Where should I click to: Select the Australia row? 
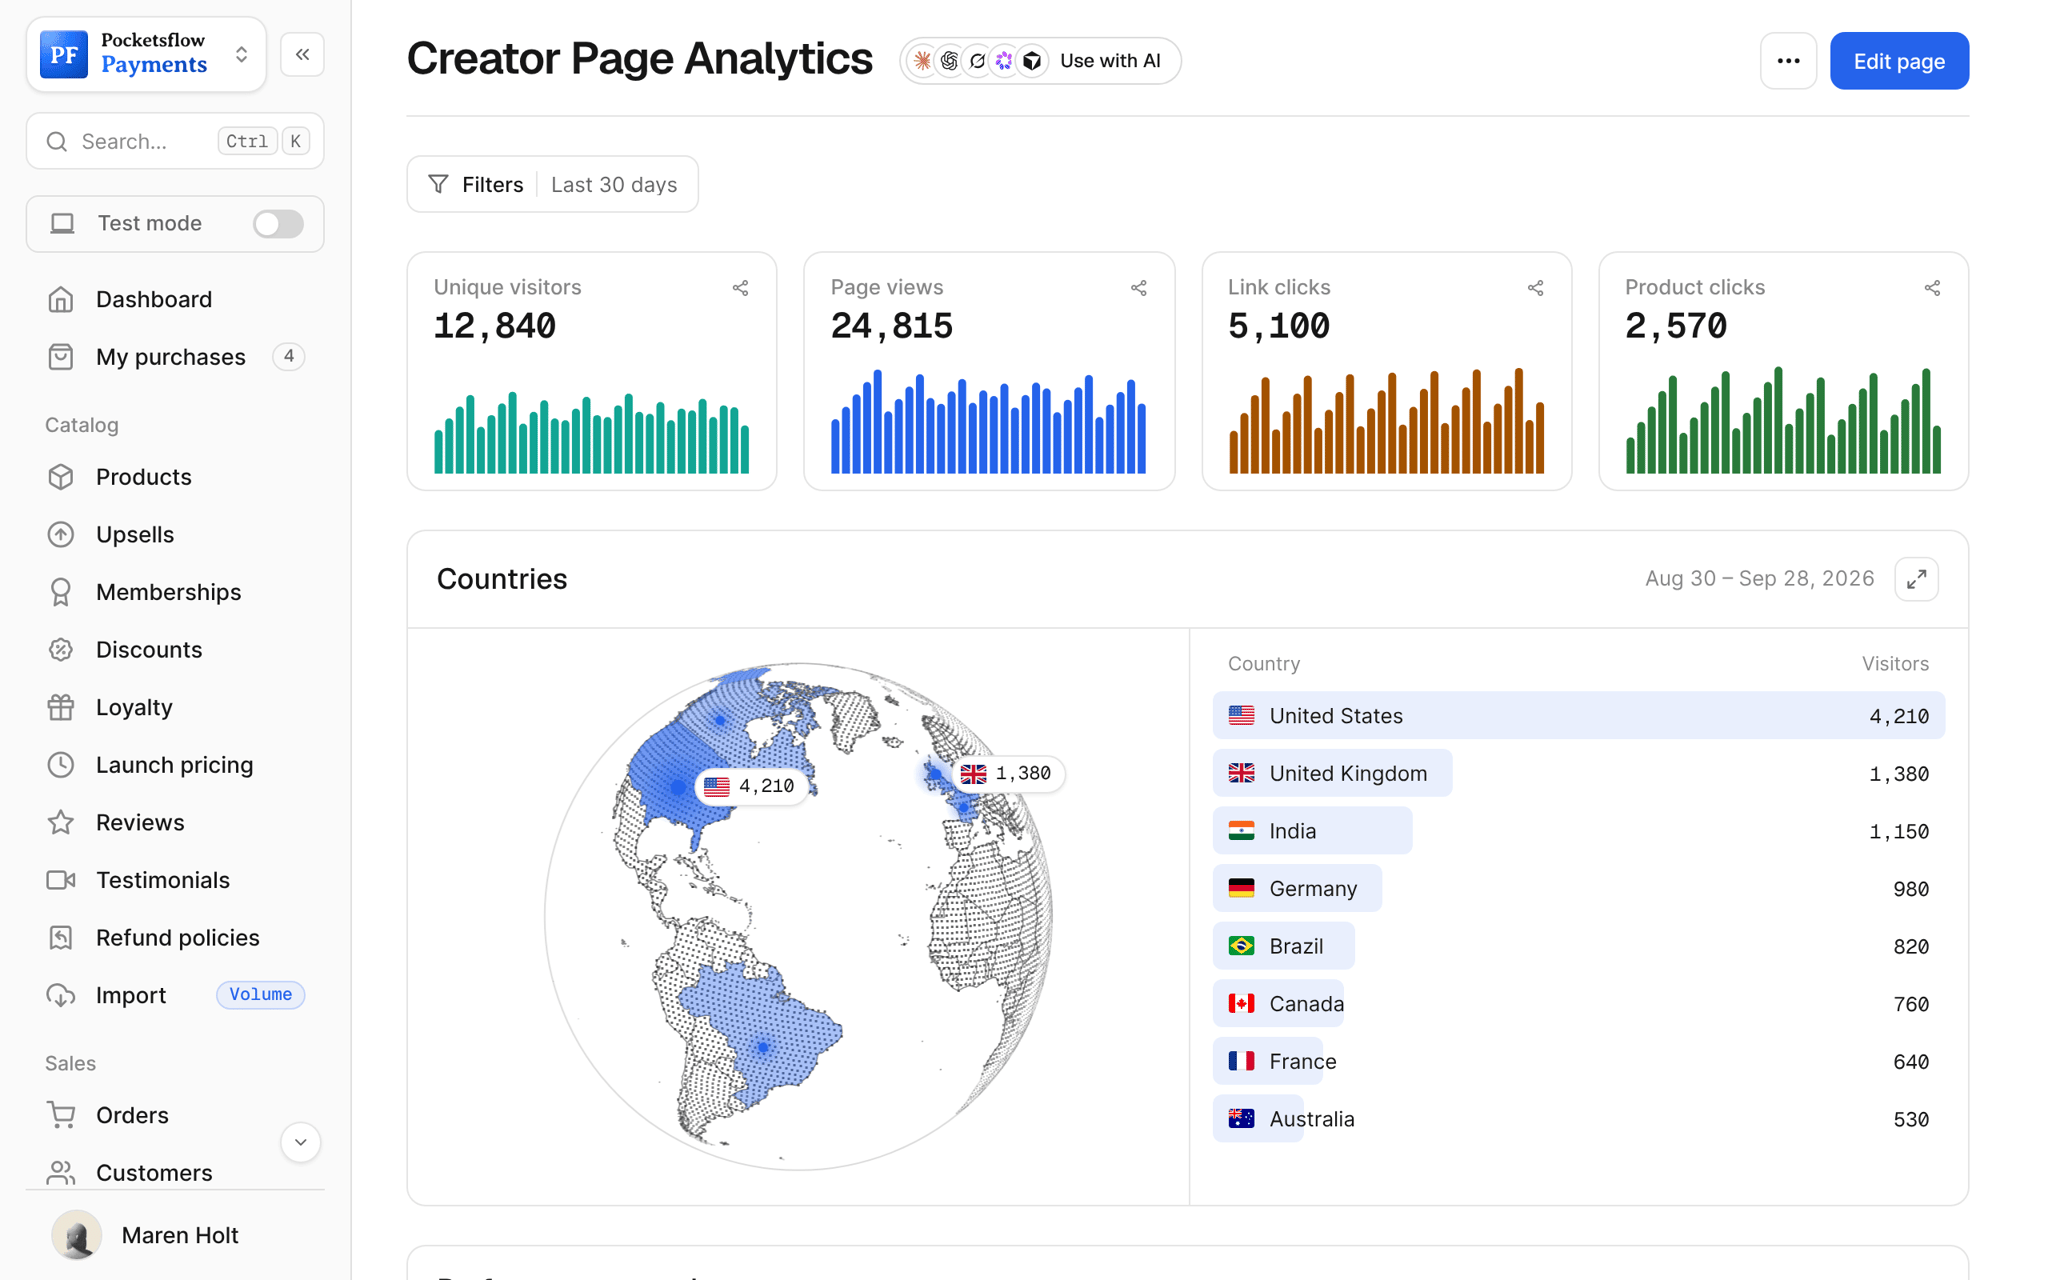(1578, 1119)
